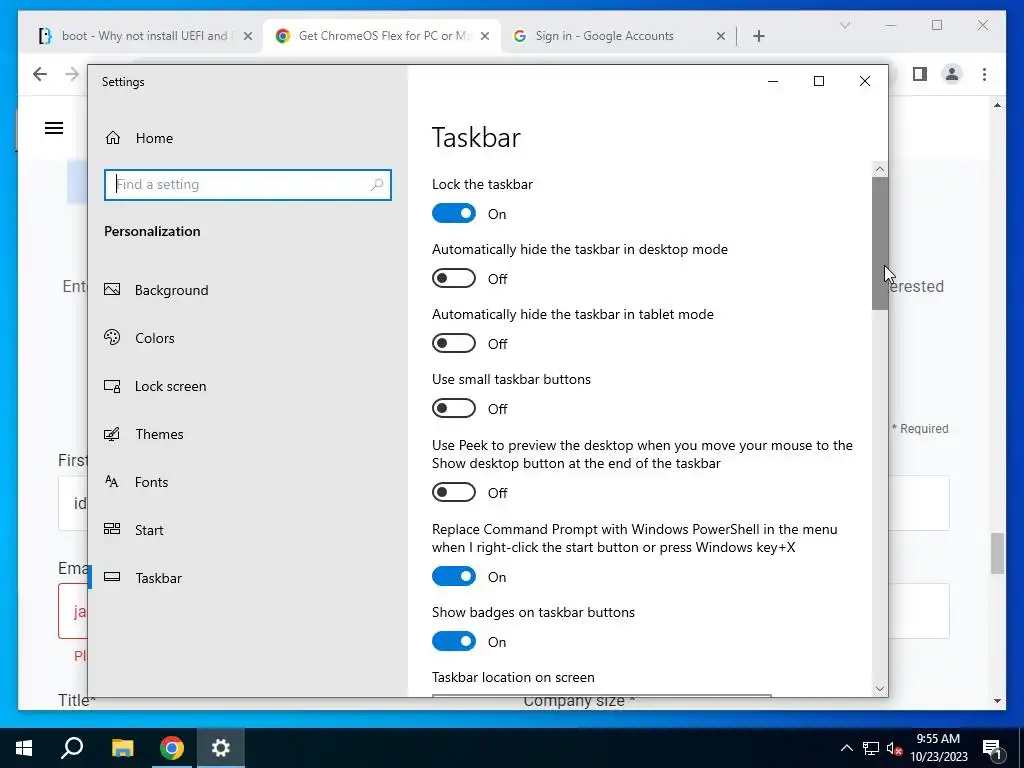Enable Peek to preview desktop toggle
The image size is (1024, 768).
[x=454, y=492]
